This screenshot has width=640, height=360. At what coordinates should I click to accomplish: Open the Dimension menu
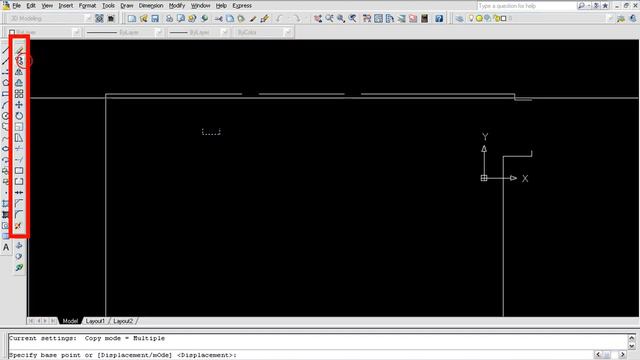click(151, 6)
